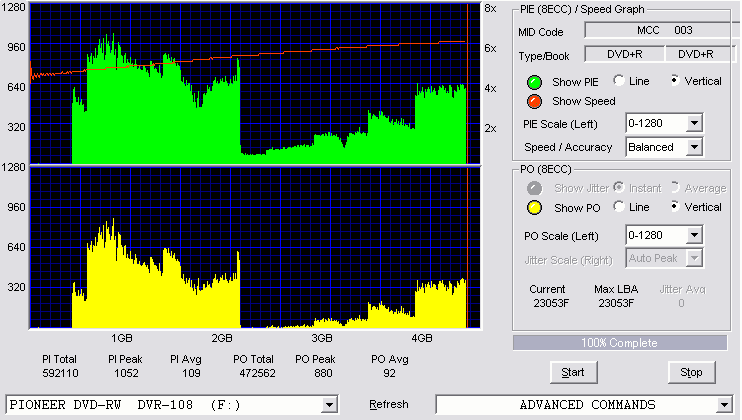742x420 pixels.
Task: Click the Max LBA value 23053F
Action: 616,303
